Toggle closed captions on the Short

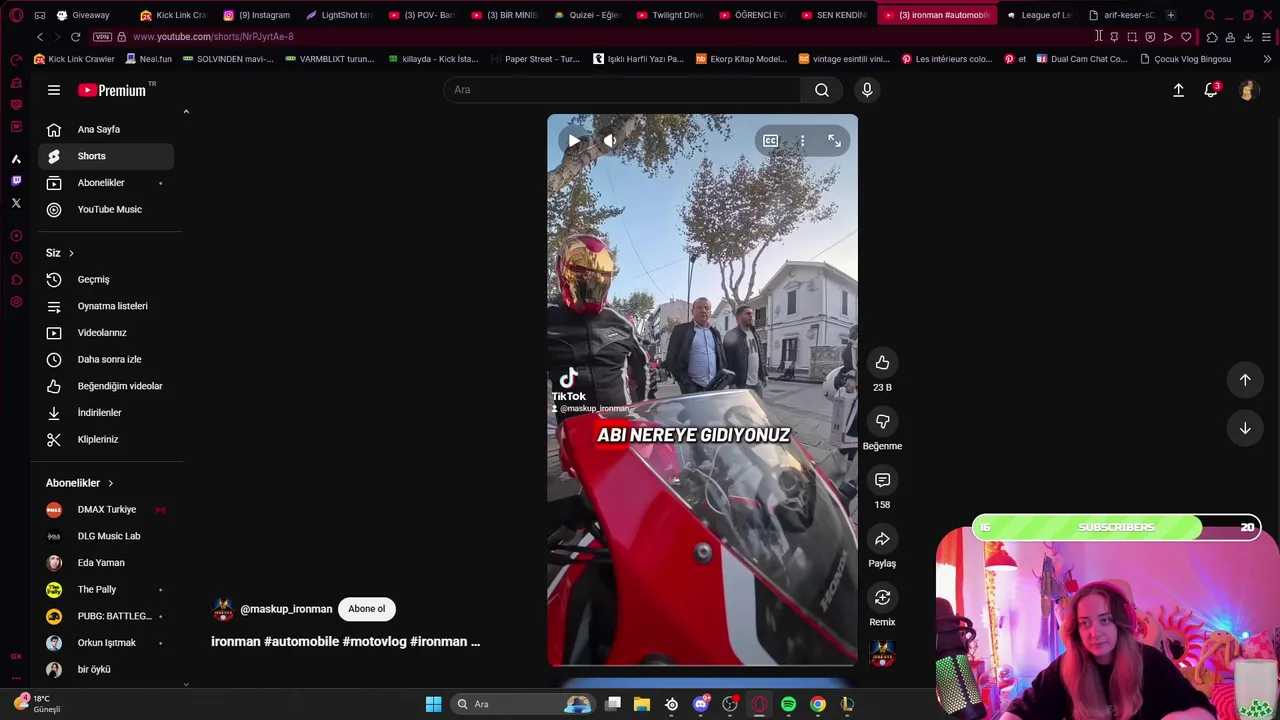click(770, 141)
